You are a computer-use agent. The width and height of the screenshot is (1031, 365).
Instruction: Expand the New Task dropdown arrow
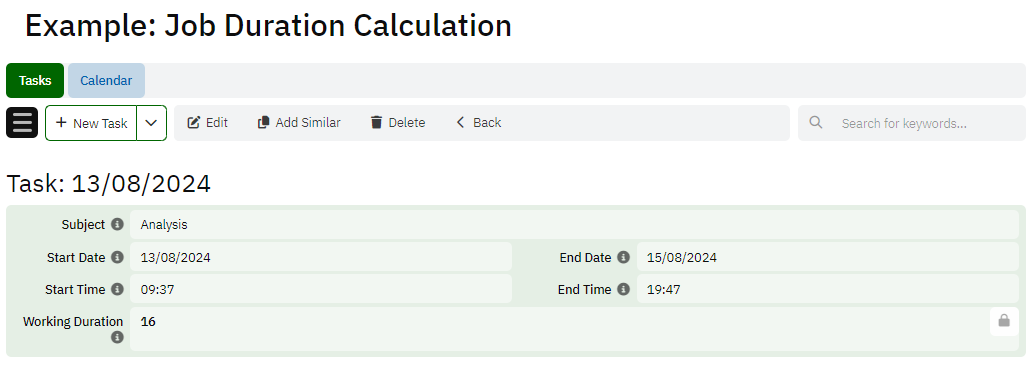coord(151,123)
